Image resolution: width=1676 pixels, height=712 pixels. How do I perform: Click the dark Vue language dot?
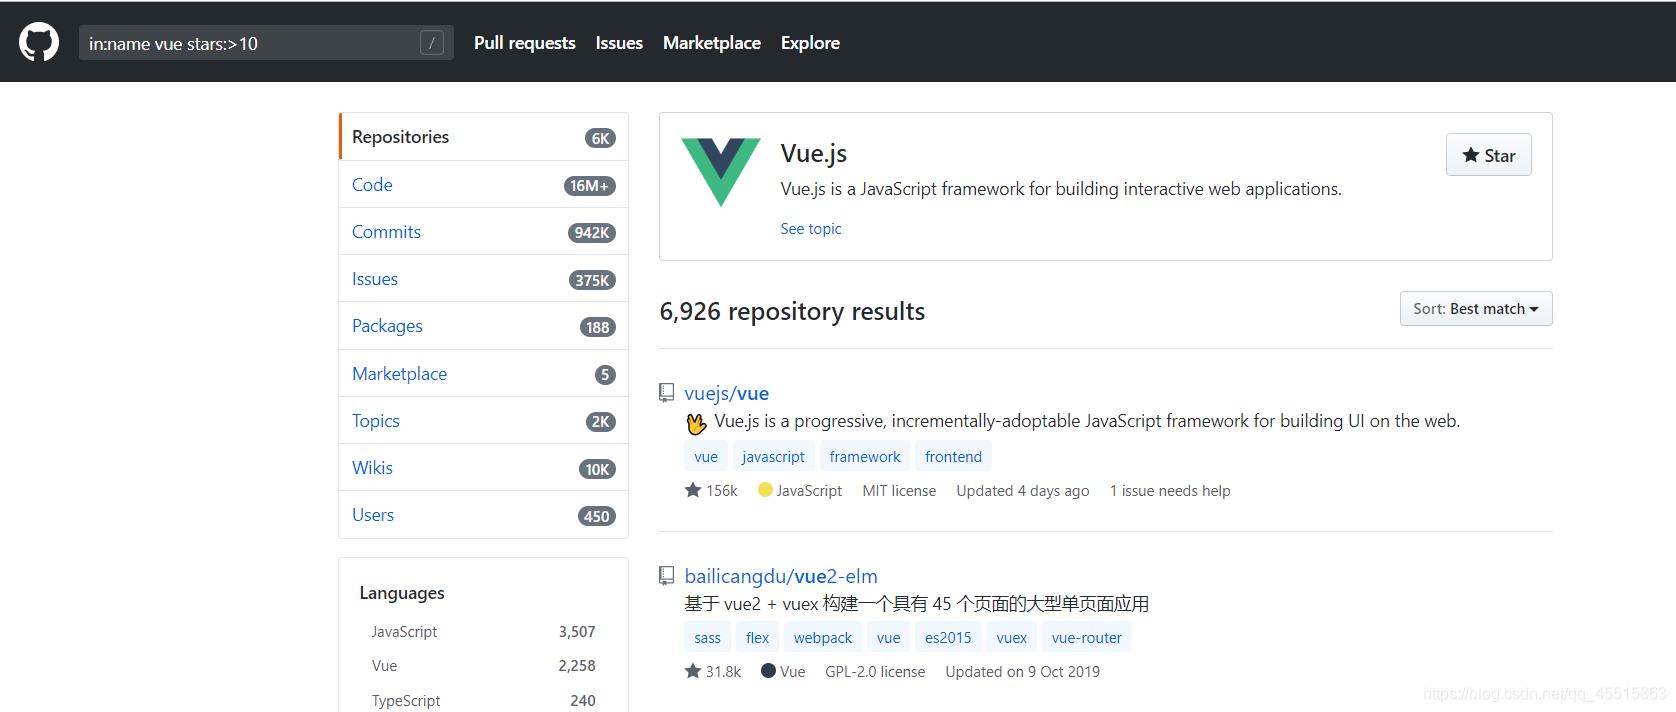click(768, 671)
